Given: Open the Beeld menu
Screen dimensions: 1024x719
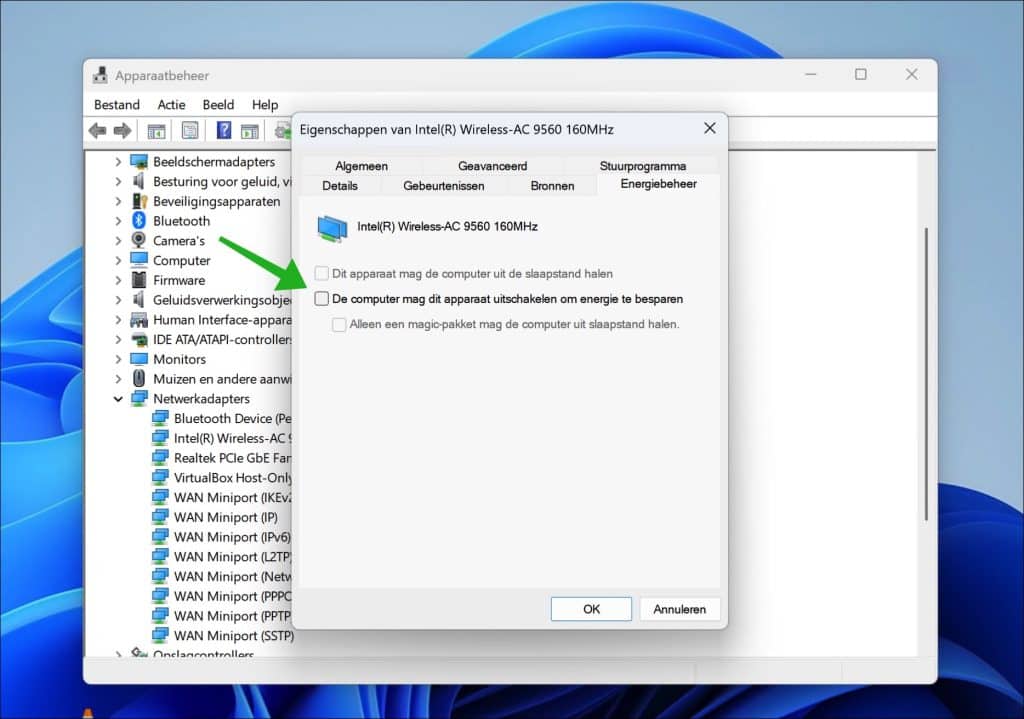Looking at the screenshot, I should (218, 104).
